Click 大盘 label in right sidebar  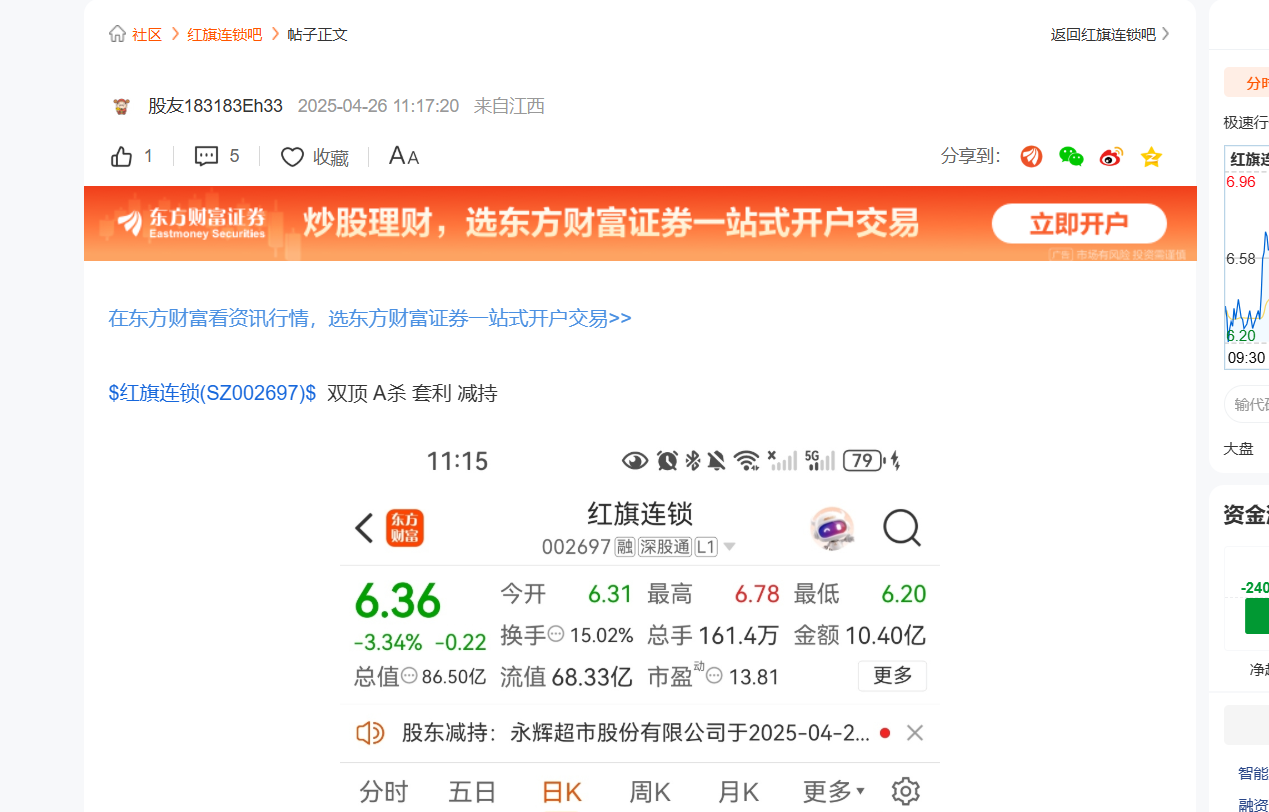click(x=1238, y=448)
